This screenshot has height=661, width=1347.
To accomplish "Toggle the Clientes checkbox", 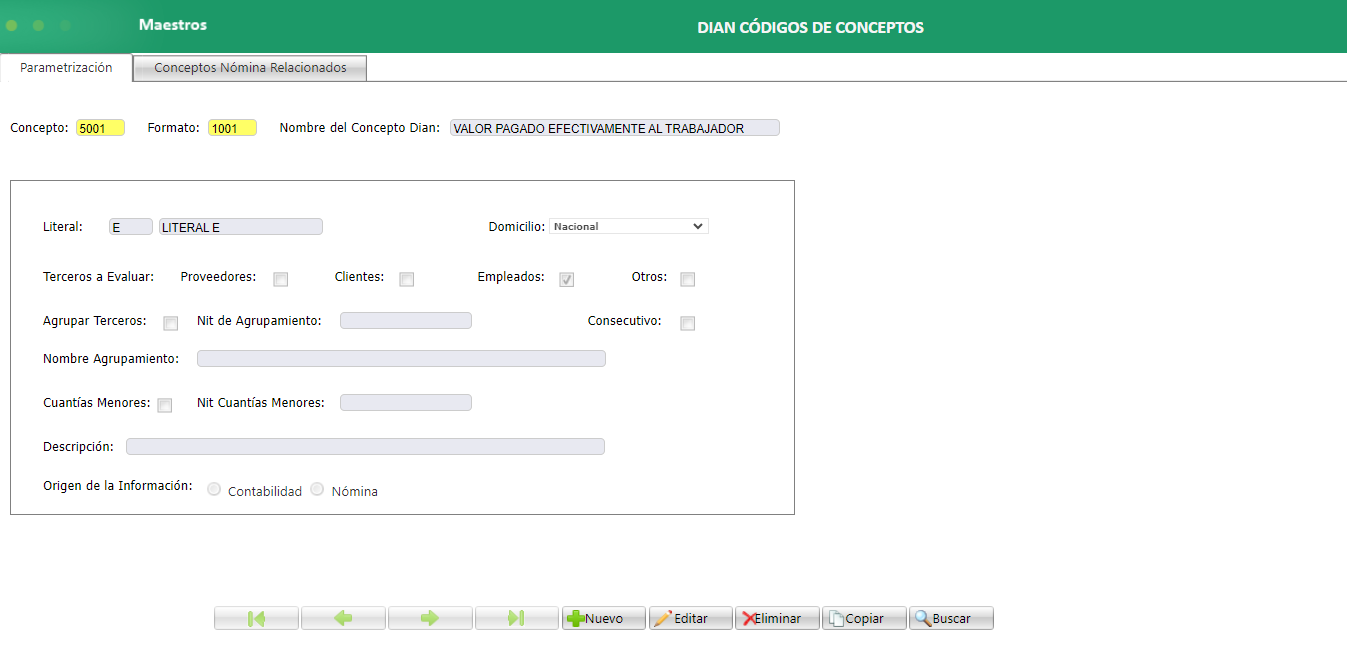I will (x=407, y=279).
